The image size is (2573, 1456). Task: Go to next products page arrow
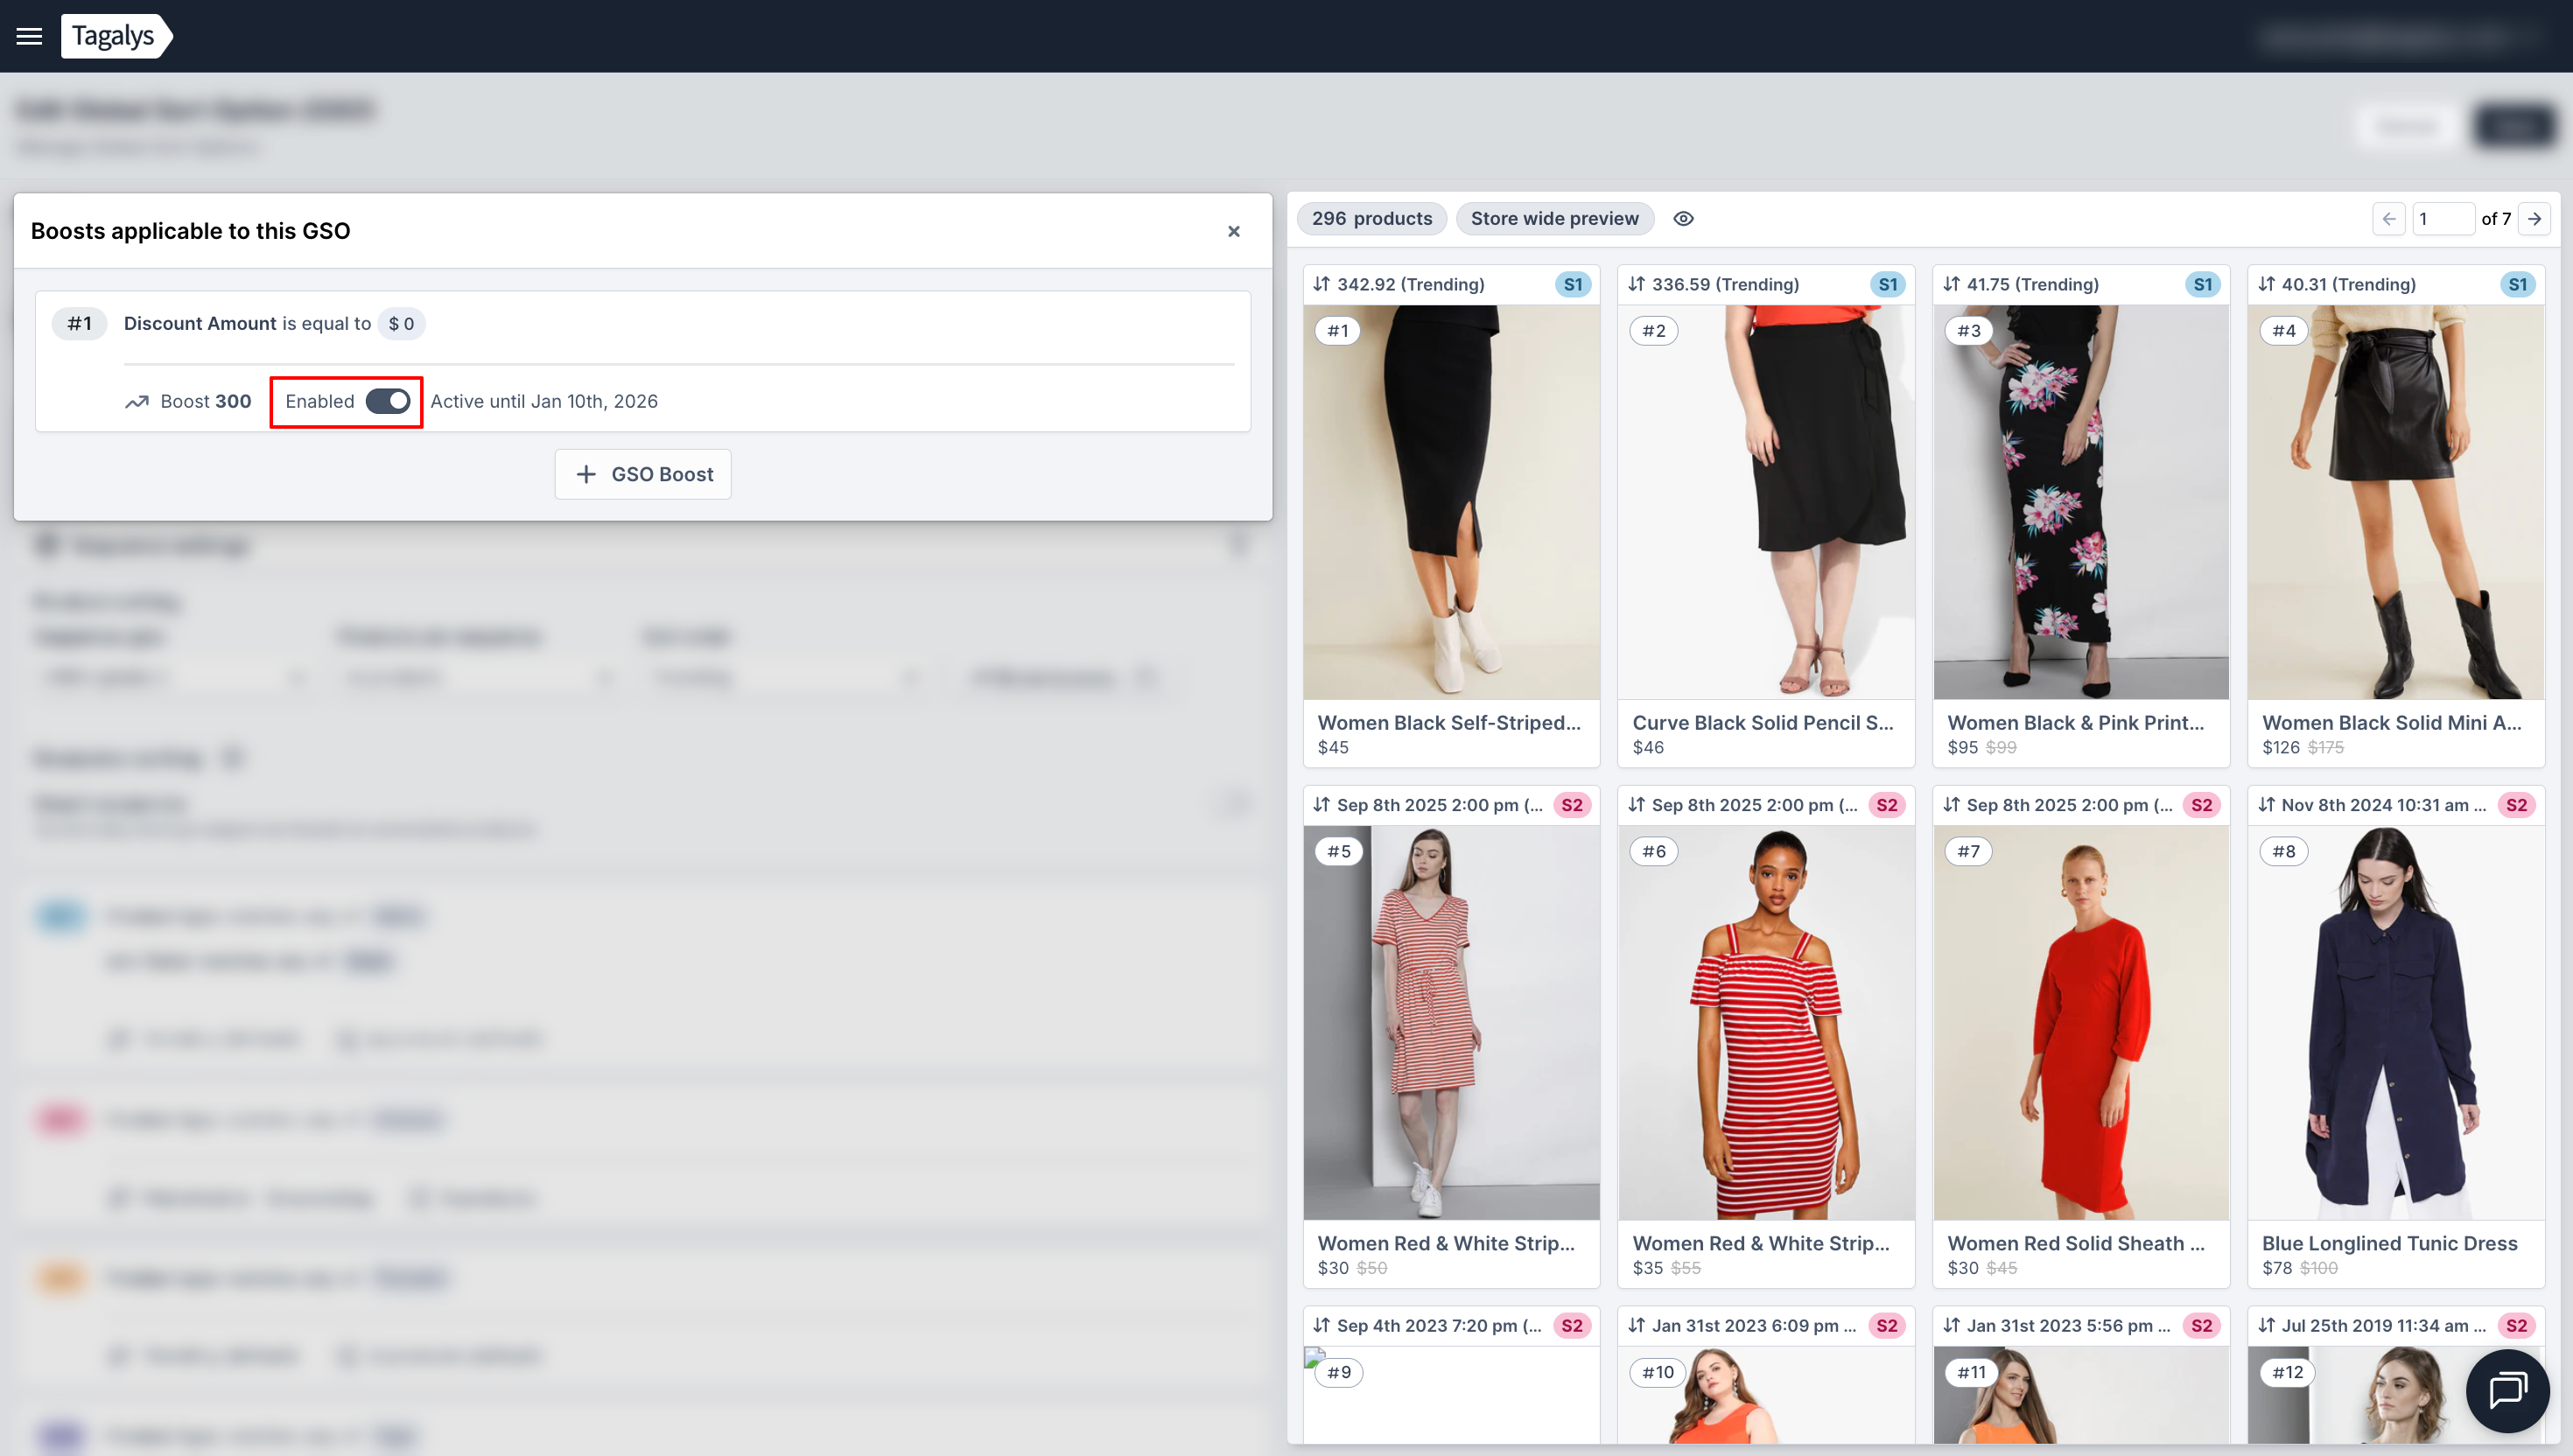pos(2534,219)
